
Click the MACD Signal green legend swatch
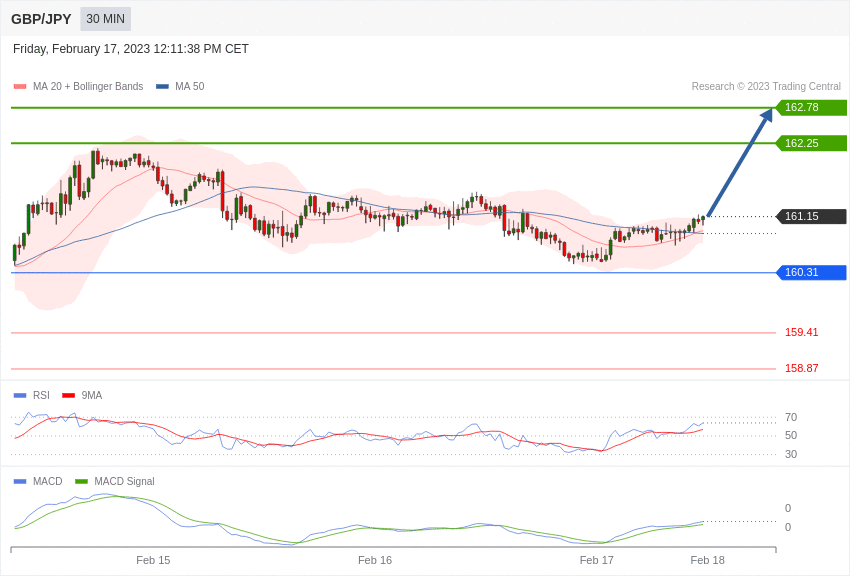(x=81, y=481)
